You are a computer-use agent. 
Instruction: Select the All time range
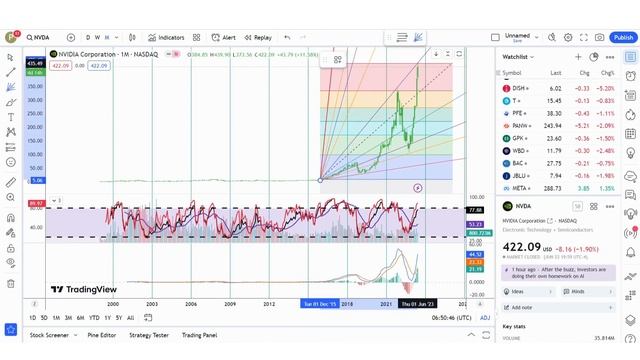[131, 318]
